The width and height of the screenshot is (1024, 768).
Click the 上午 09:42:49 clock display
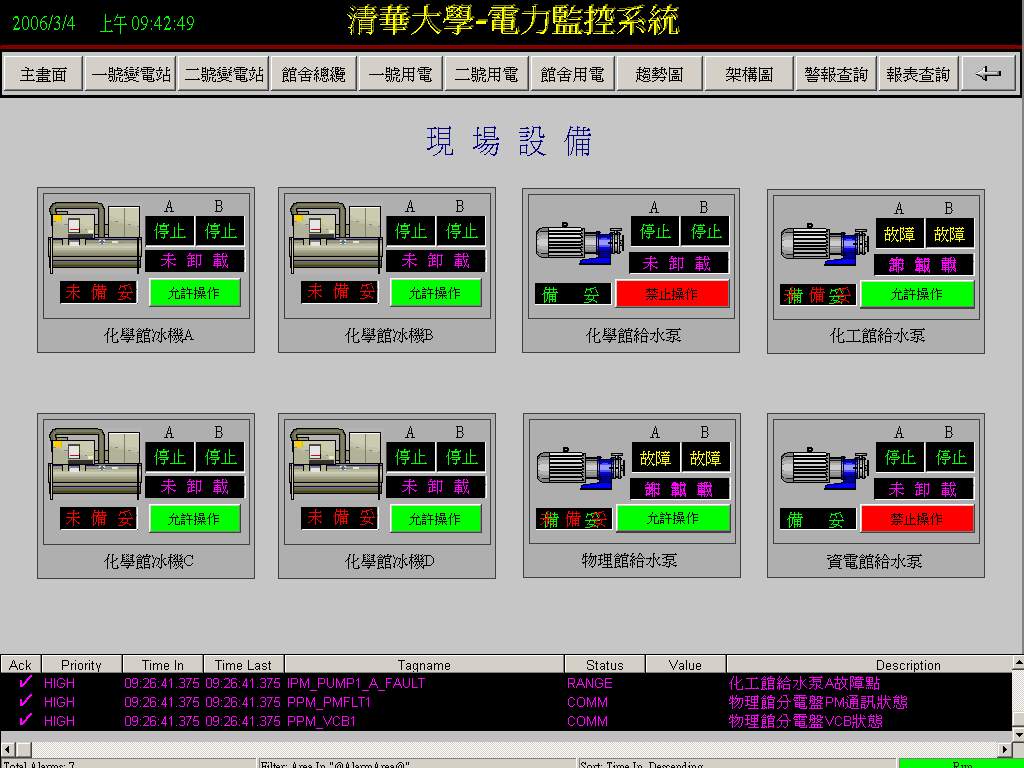[x=147, y=24]
